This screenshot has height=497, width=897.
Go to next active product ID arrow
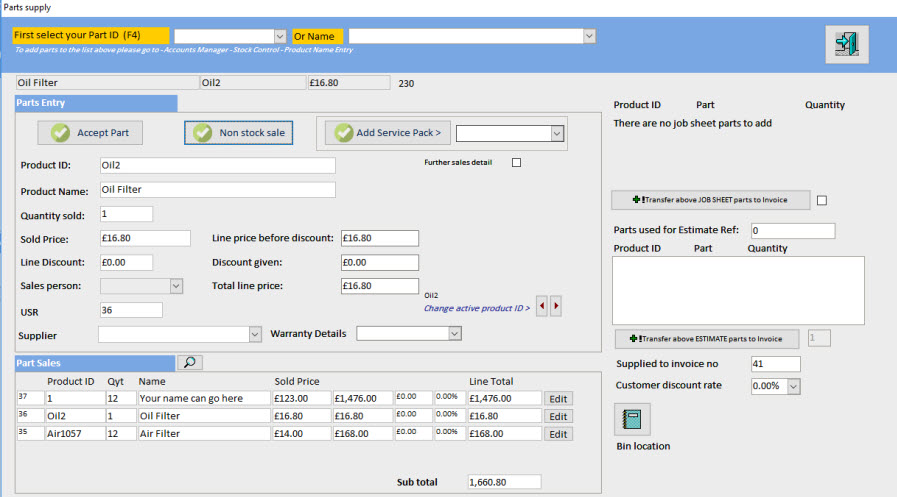pos(556,306)
